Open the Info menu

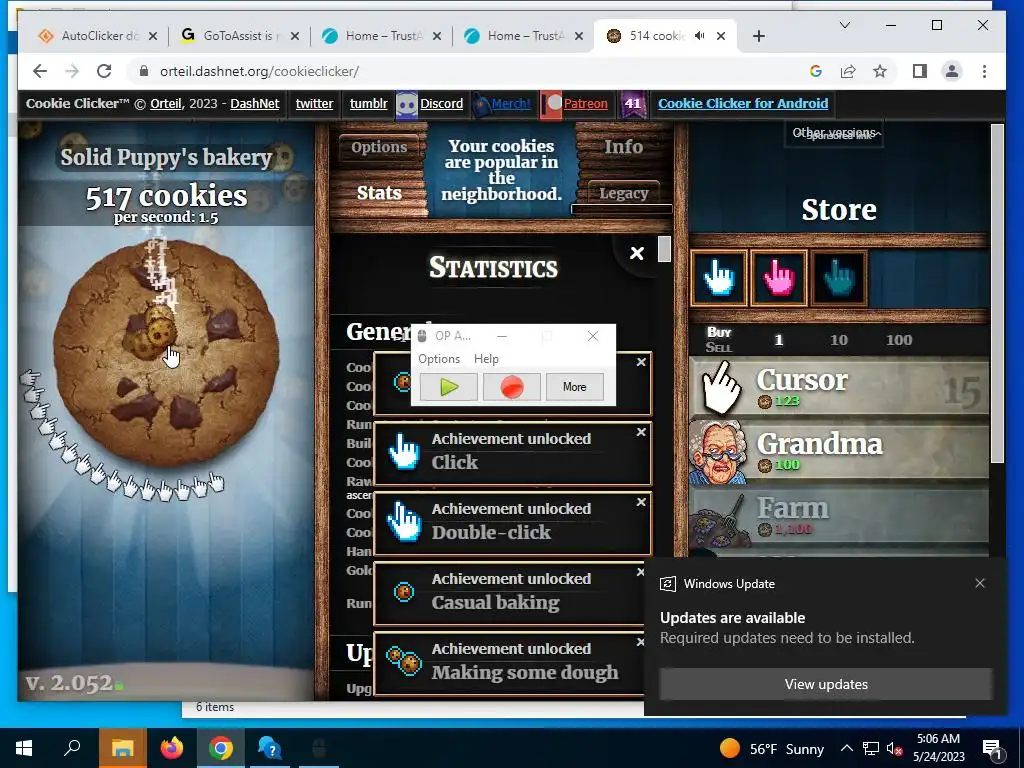tap(624, 148)
